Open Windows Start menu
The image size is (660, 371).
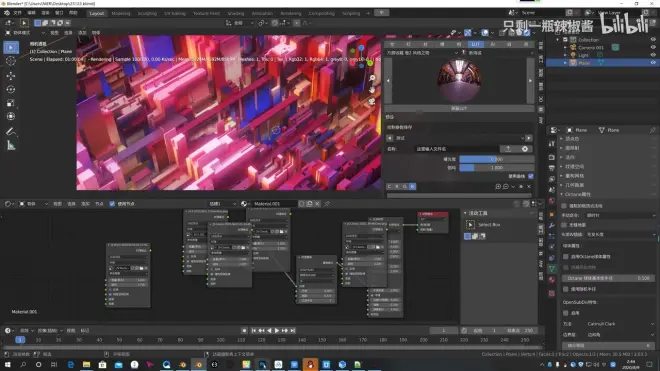click(7, 364)
